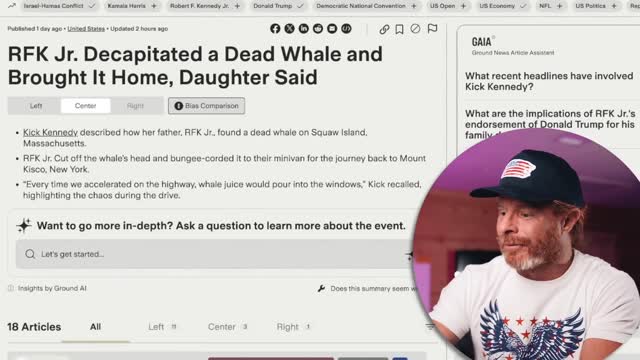This screenshot has width=640, height=360.
Task: Click the '18 Articles' heading
Action: [34, 327]
